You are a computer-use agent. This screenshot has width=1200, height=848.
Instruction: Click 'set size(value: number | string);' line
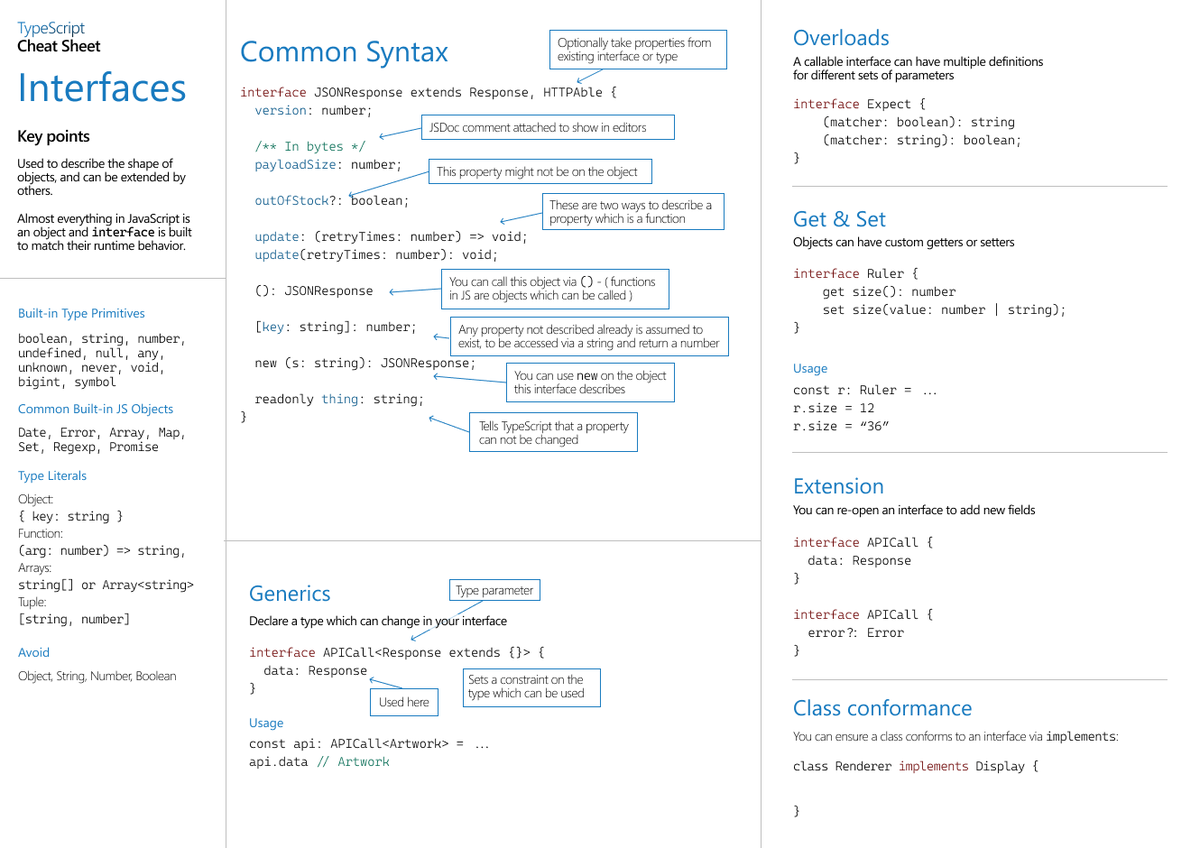944,310
